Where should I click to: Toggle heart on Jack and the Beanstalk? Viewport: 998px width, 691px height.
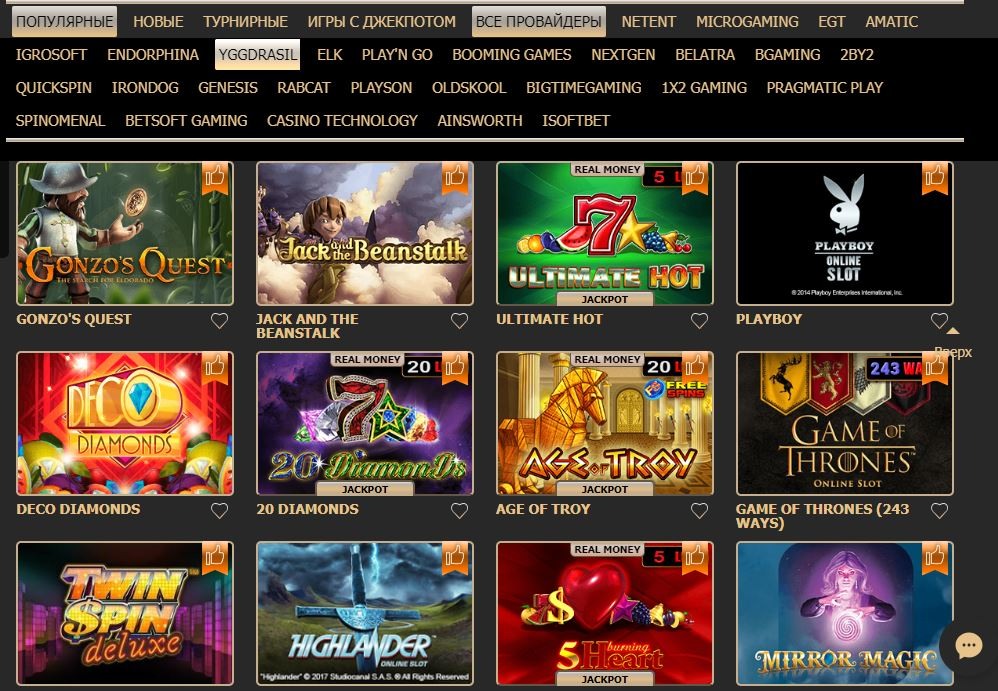click(x=459, y=321)
